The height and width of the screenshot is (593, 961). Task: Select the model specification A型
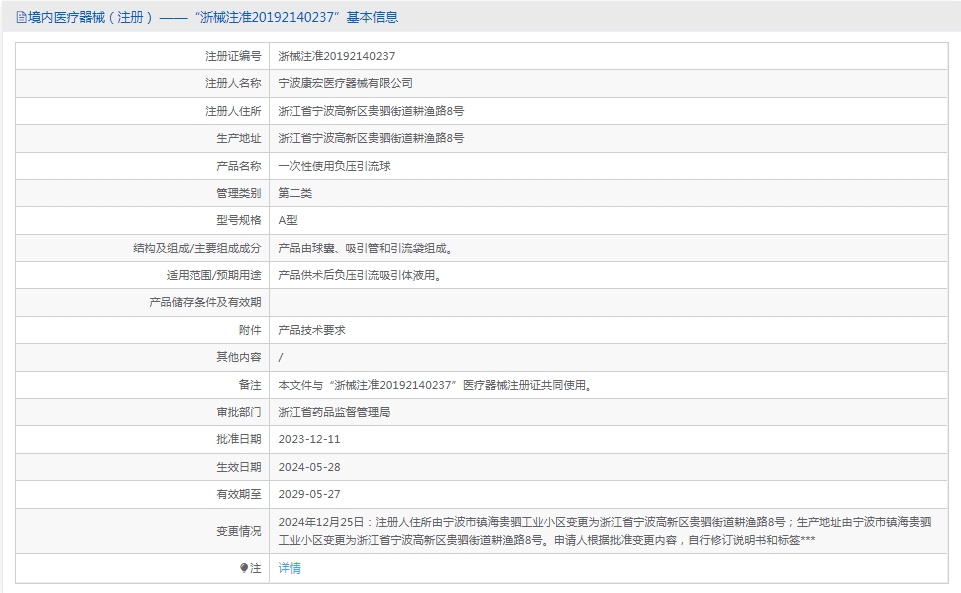click(287, 220)
